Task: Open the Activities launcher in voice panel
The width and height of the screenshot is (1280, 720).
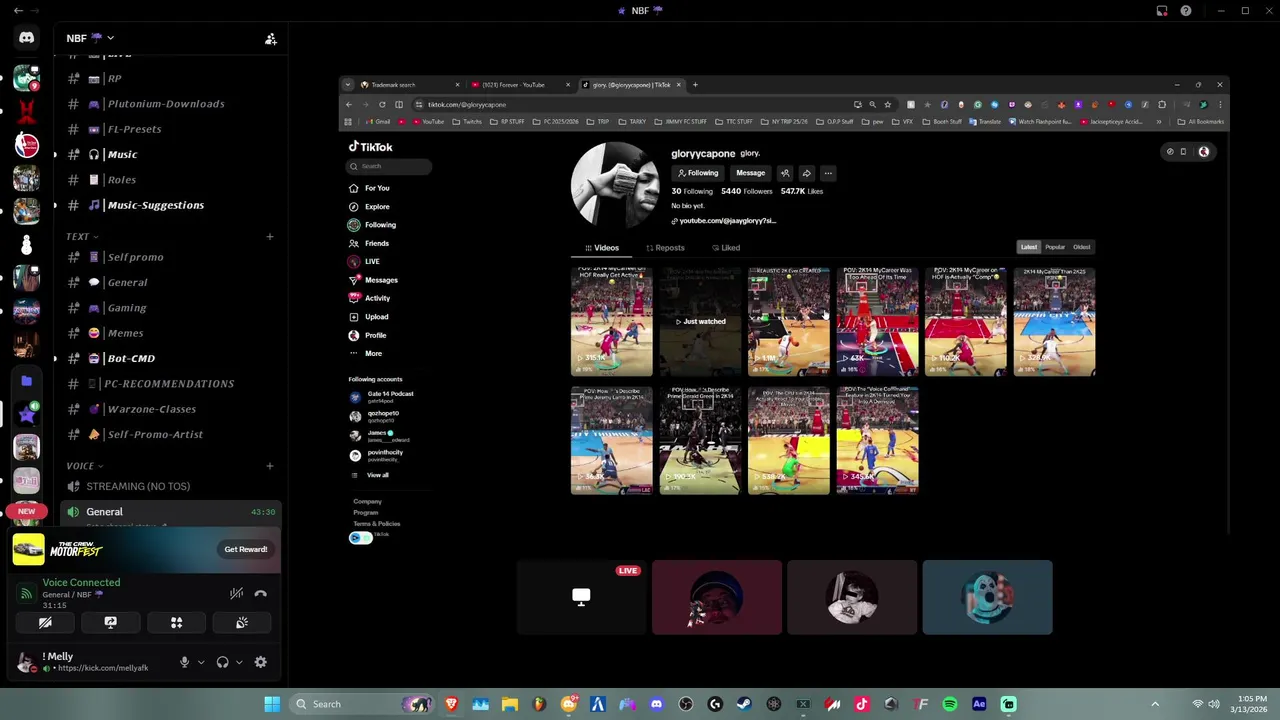Action: (x=176, y=622)
